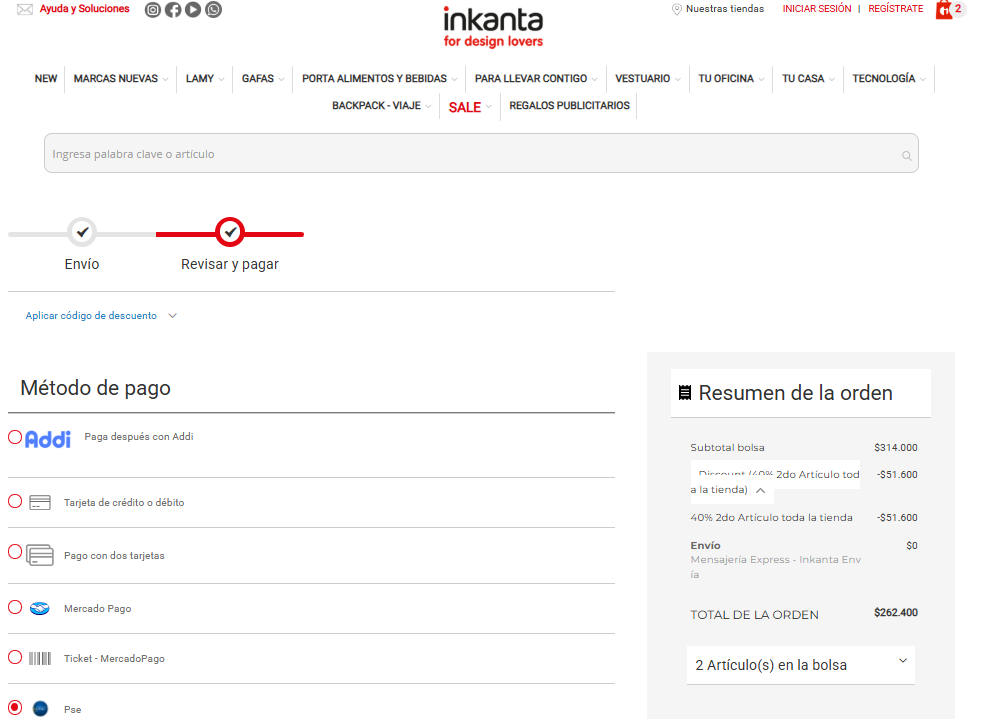Open PARA LLEVAR CONTIGO dropdown menu
The image size is (992, 723).
536,78
